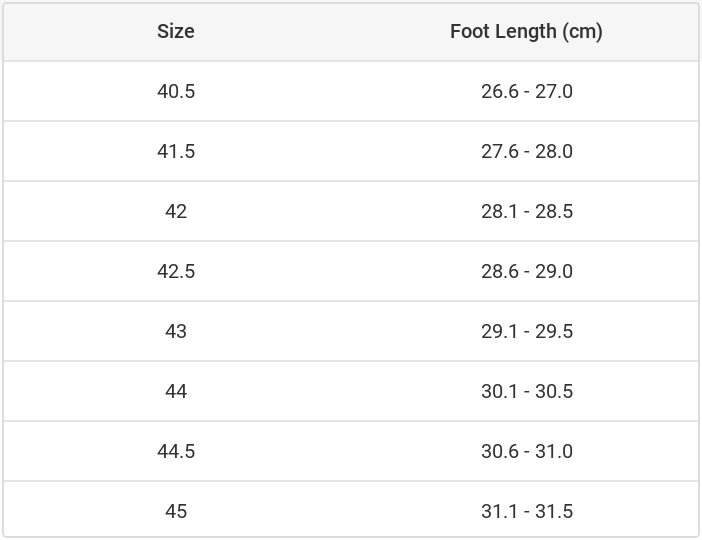Screen dimensions: 702x540
Task: Click the Size column header
Action: [176, 31]
